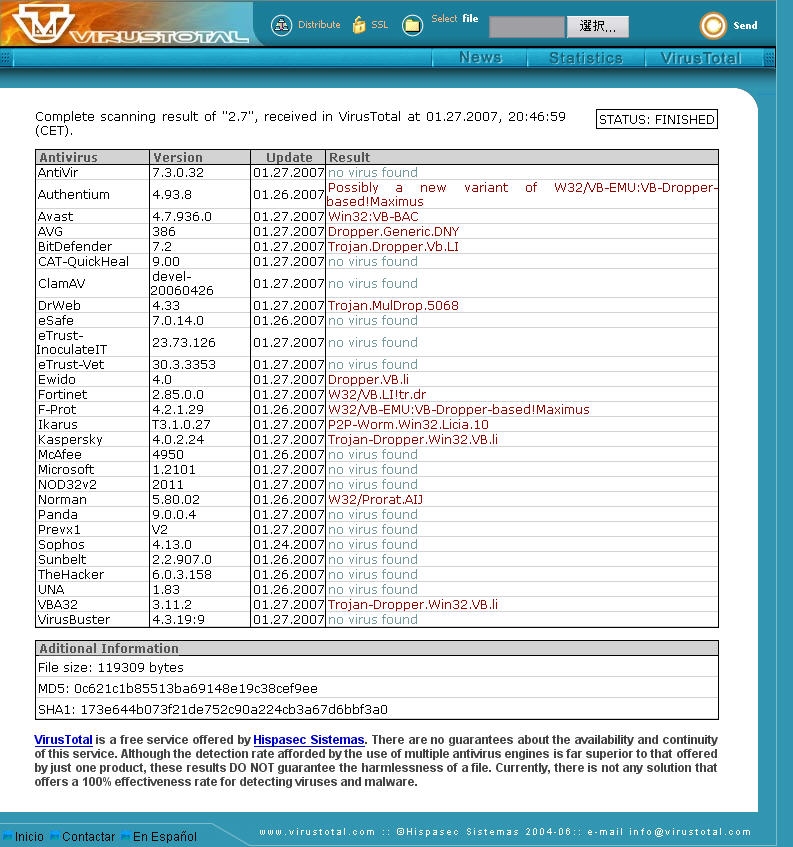Viewport: 793px width, 847px height.
Task: Click the Version column header
Action: (x=200, y=157)
